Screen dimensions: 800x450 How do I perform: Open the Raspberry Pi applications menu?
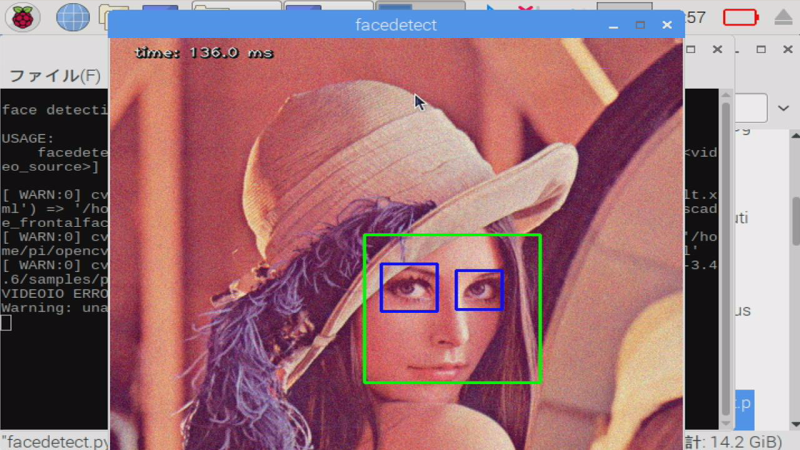[x=22, y=17]
